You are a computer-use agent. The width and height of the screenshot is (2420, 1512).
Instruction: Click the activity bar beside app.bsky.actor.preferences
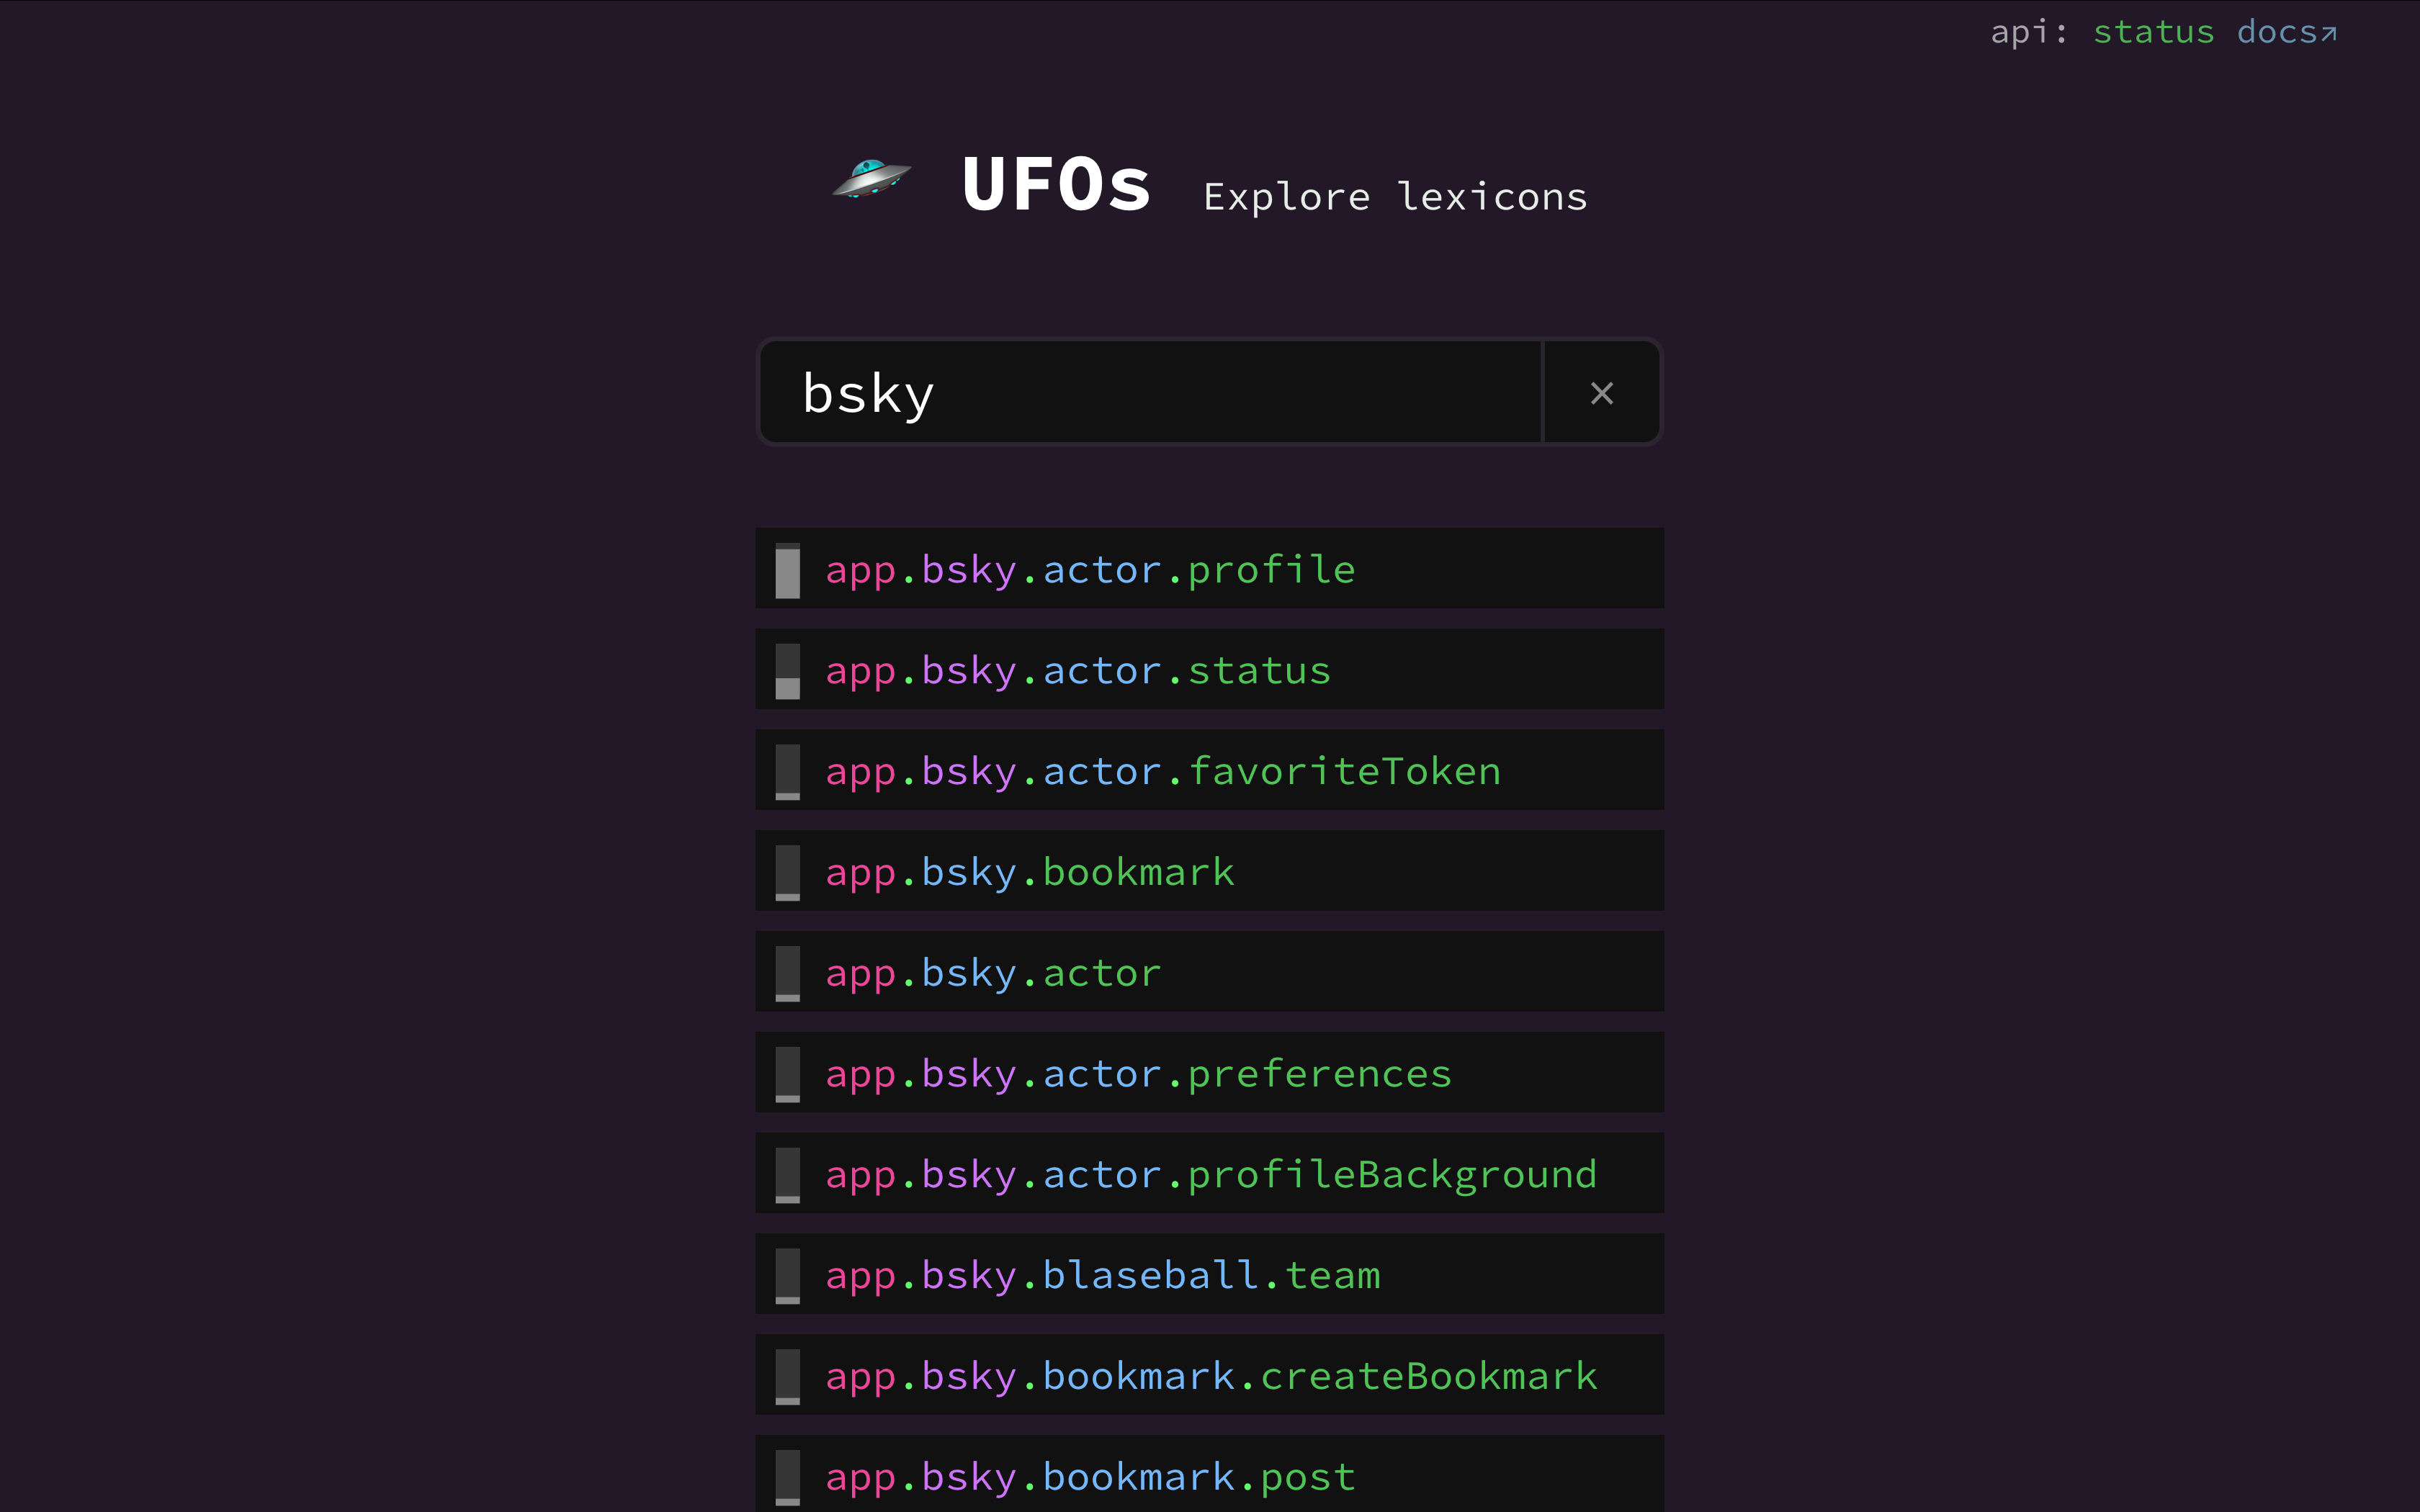coord(788,1074)
